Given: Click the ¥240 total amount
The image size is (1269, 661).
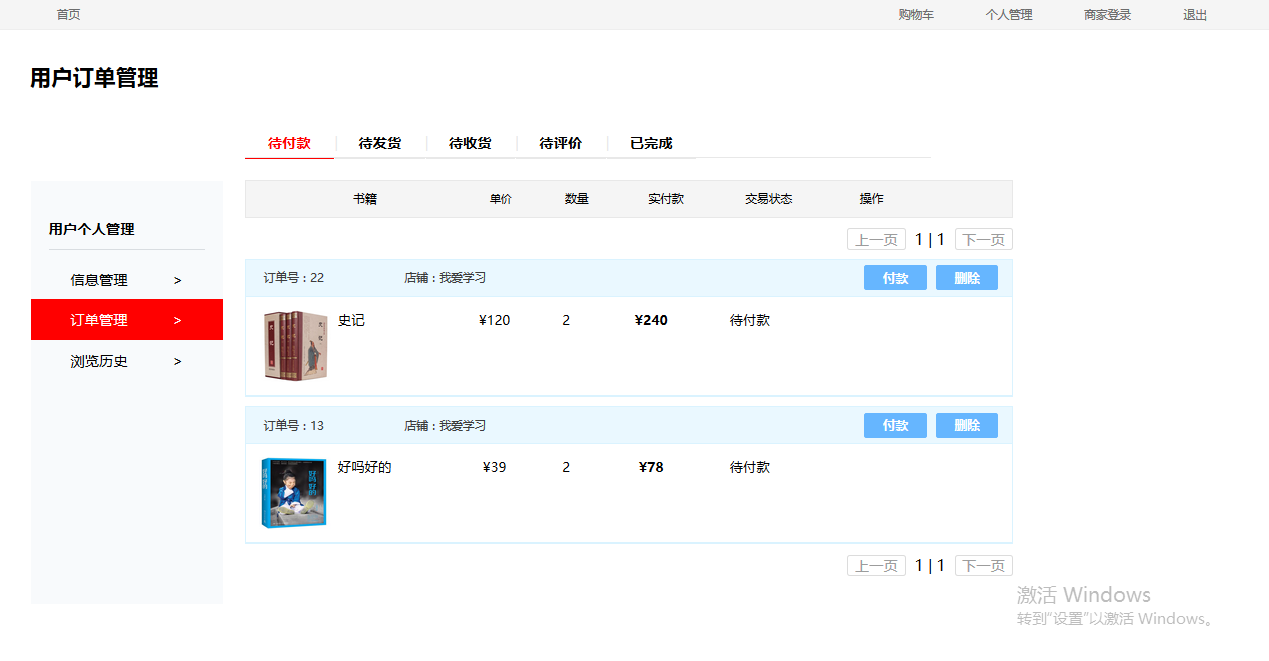Looking at the screenshot, I should (x=651, y=320).
